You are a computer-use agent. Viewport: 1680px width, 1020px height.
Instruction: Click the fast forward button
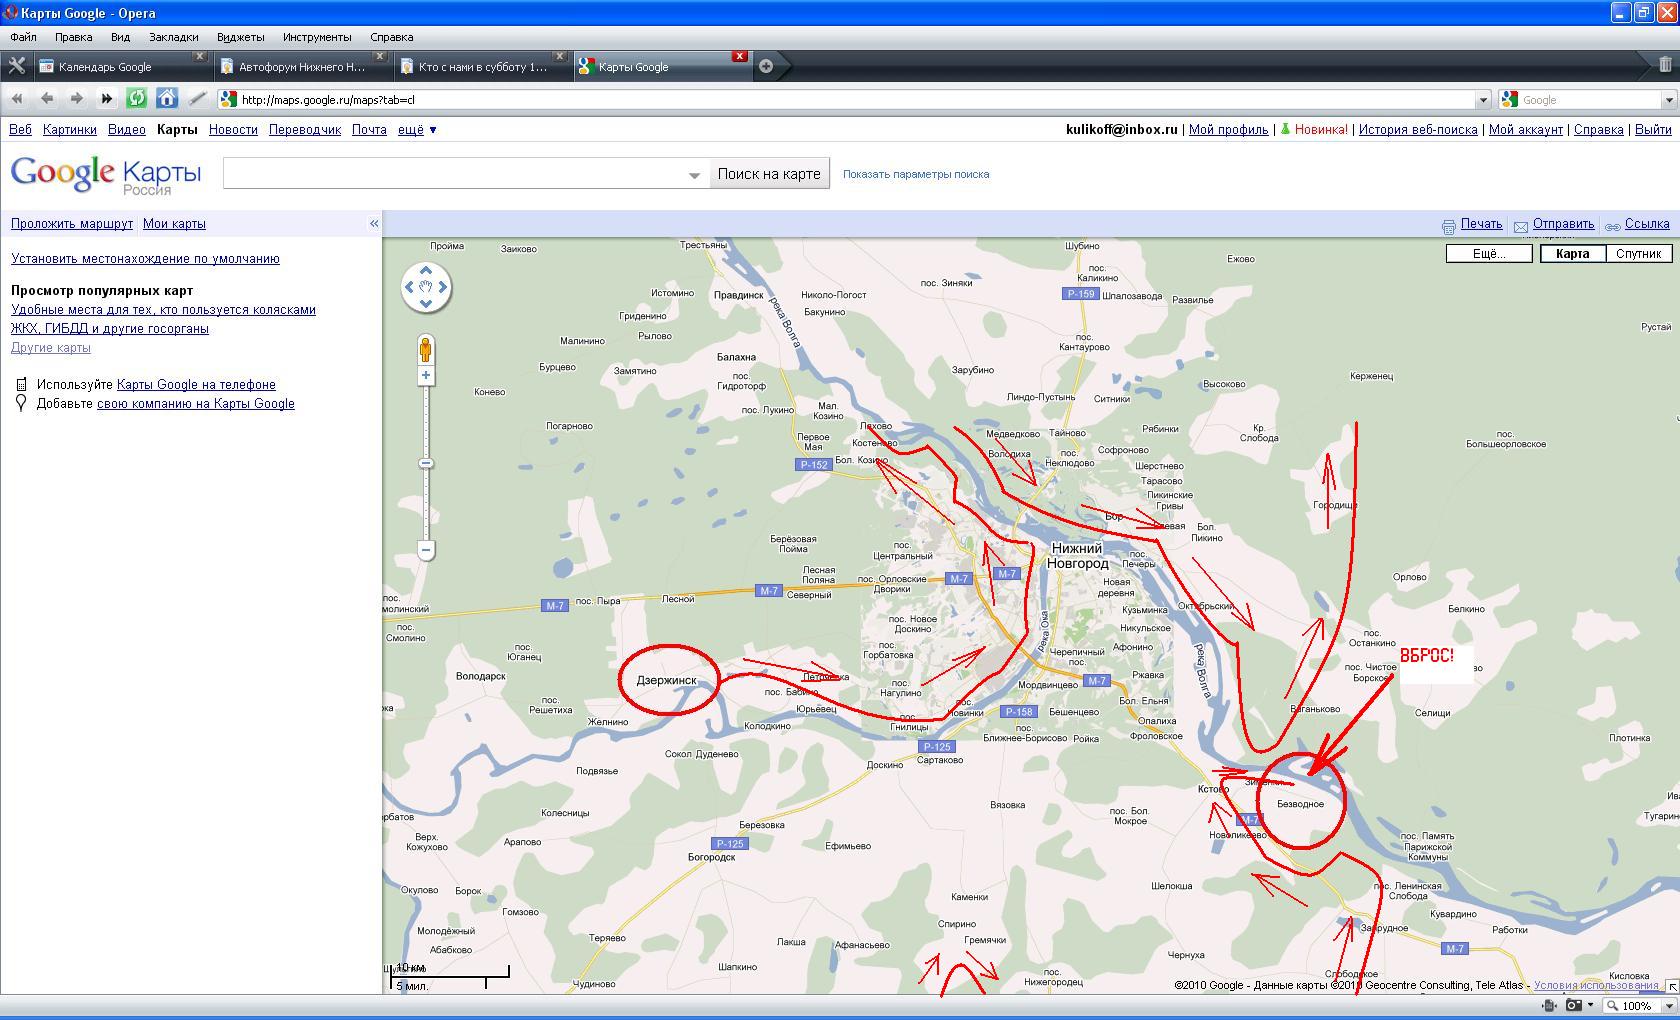click(x=106, y=98)
